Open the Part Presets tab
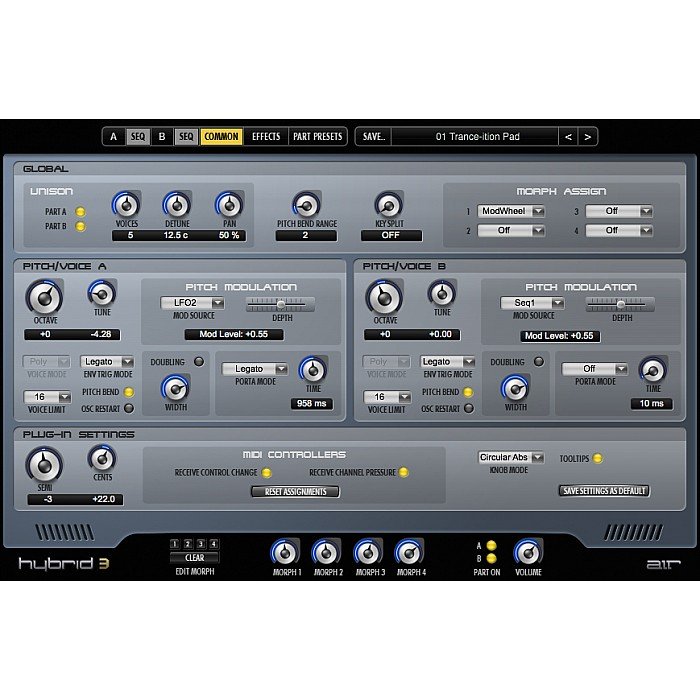This screenshot has height=700, width=700. tap(317, 136)
